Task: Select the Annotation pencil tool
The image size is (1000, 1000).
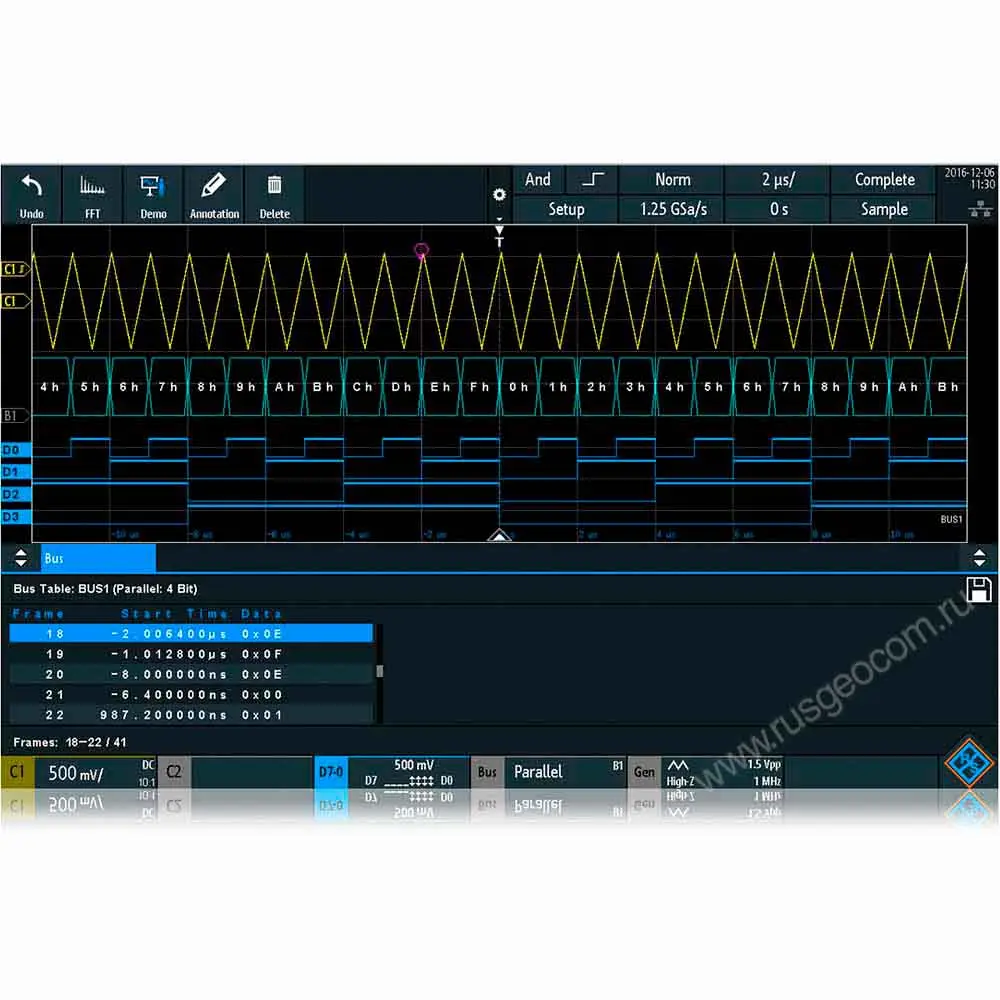Action: tap(214, 187)
